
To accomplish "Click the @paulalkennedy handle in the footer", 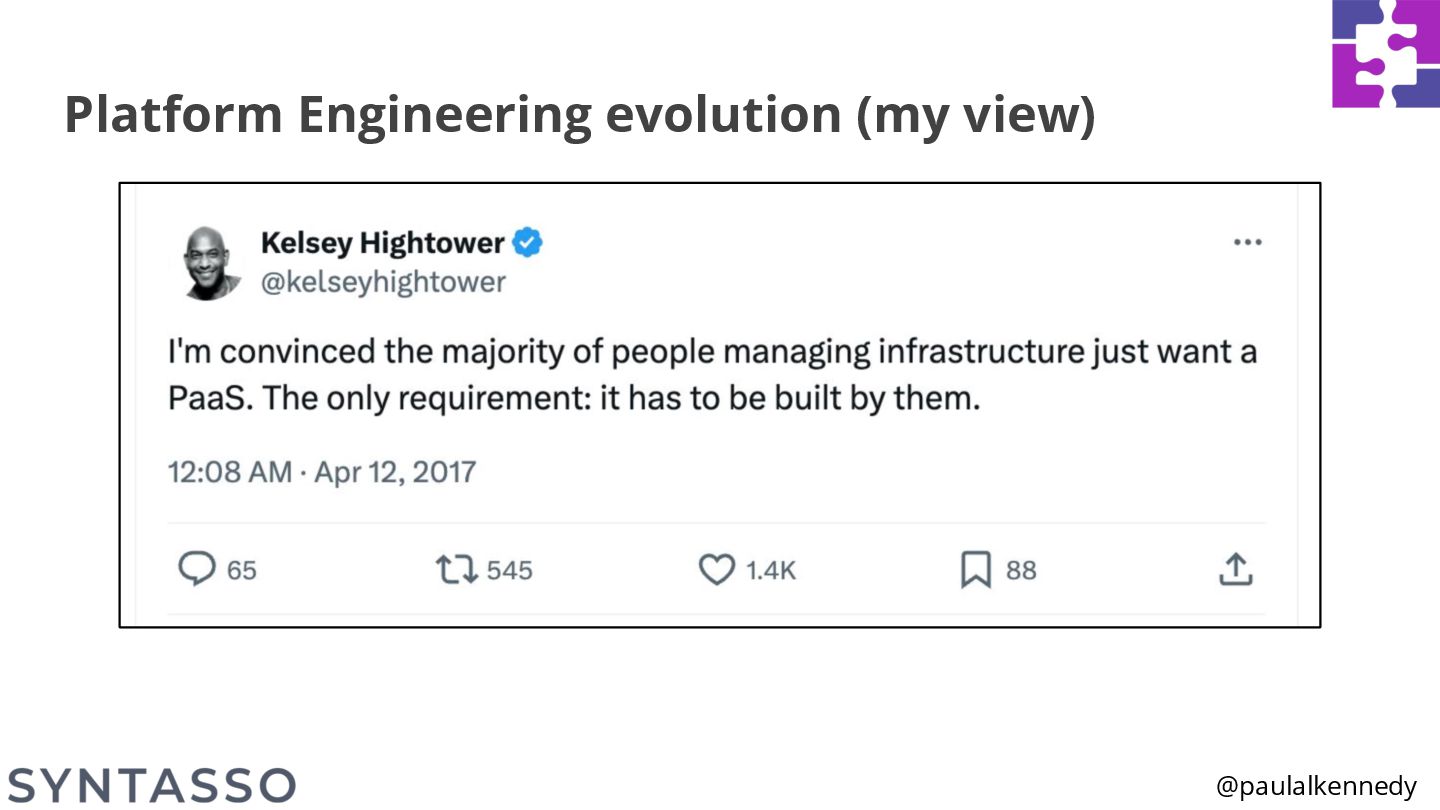I will [x=1316, y=786].
